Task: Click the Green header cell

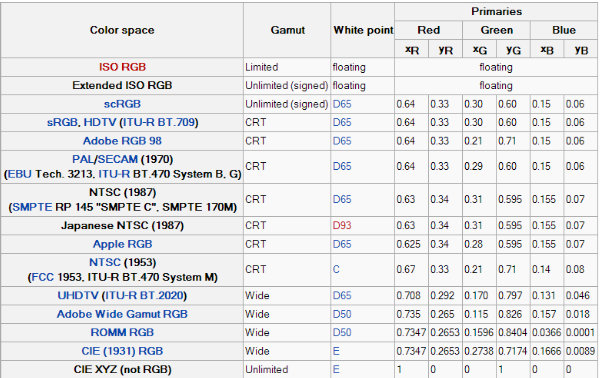Action: (x=496, y=30)
